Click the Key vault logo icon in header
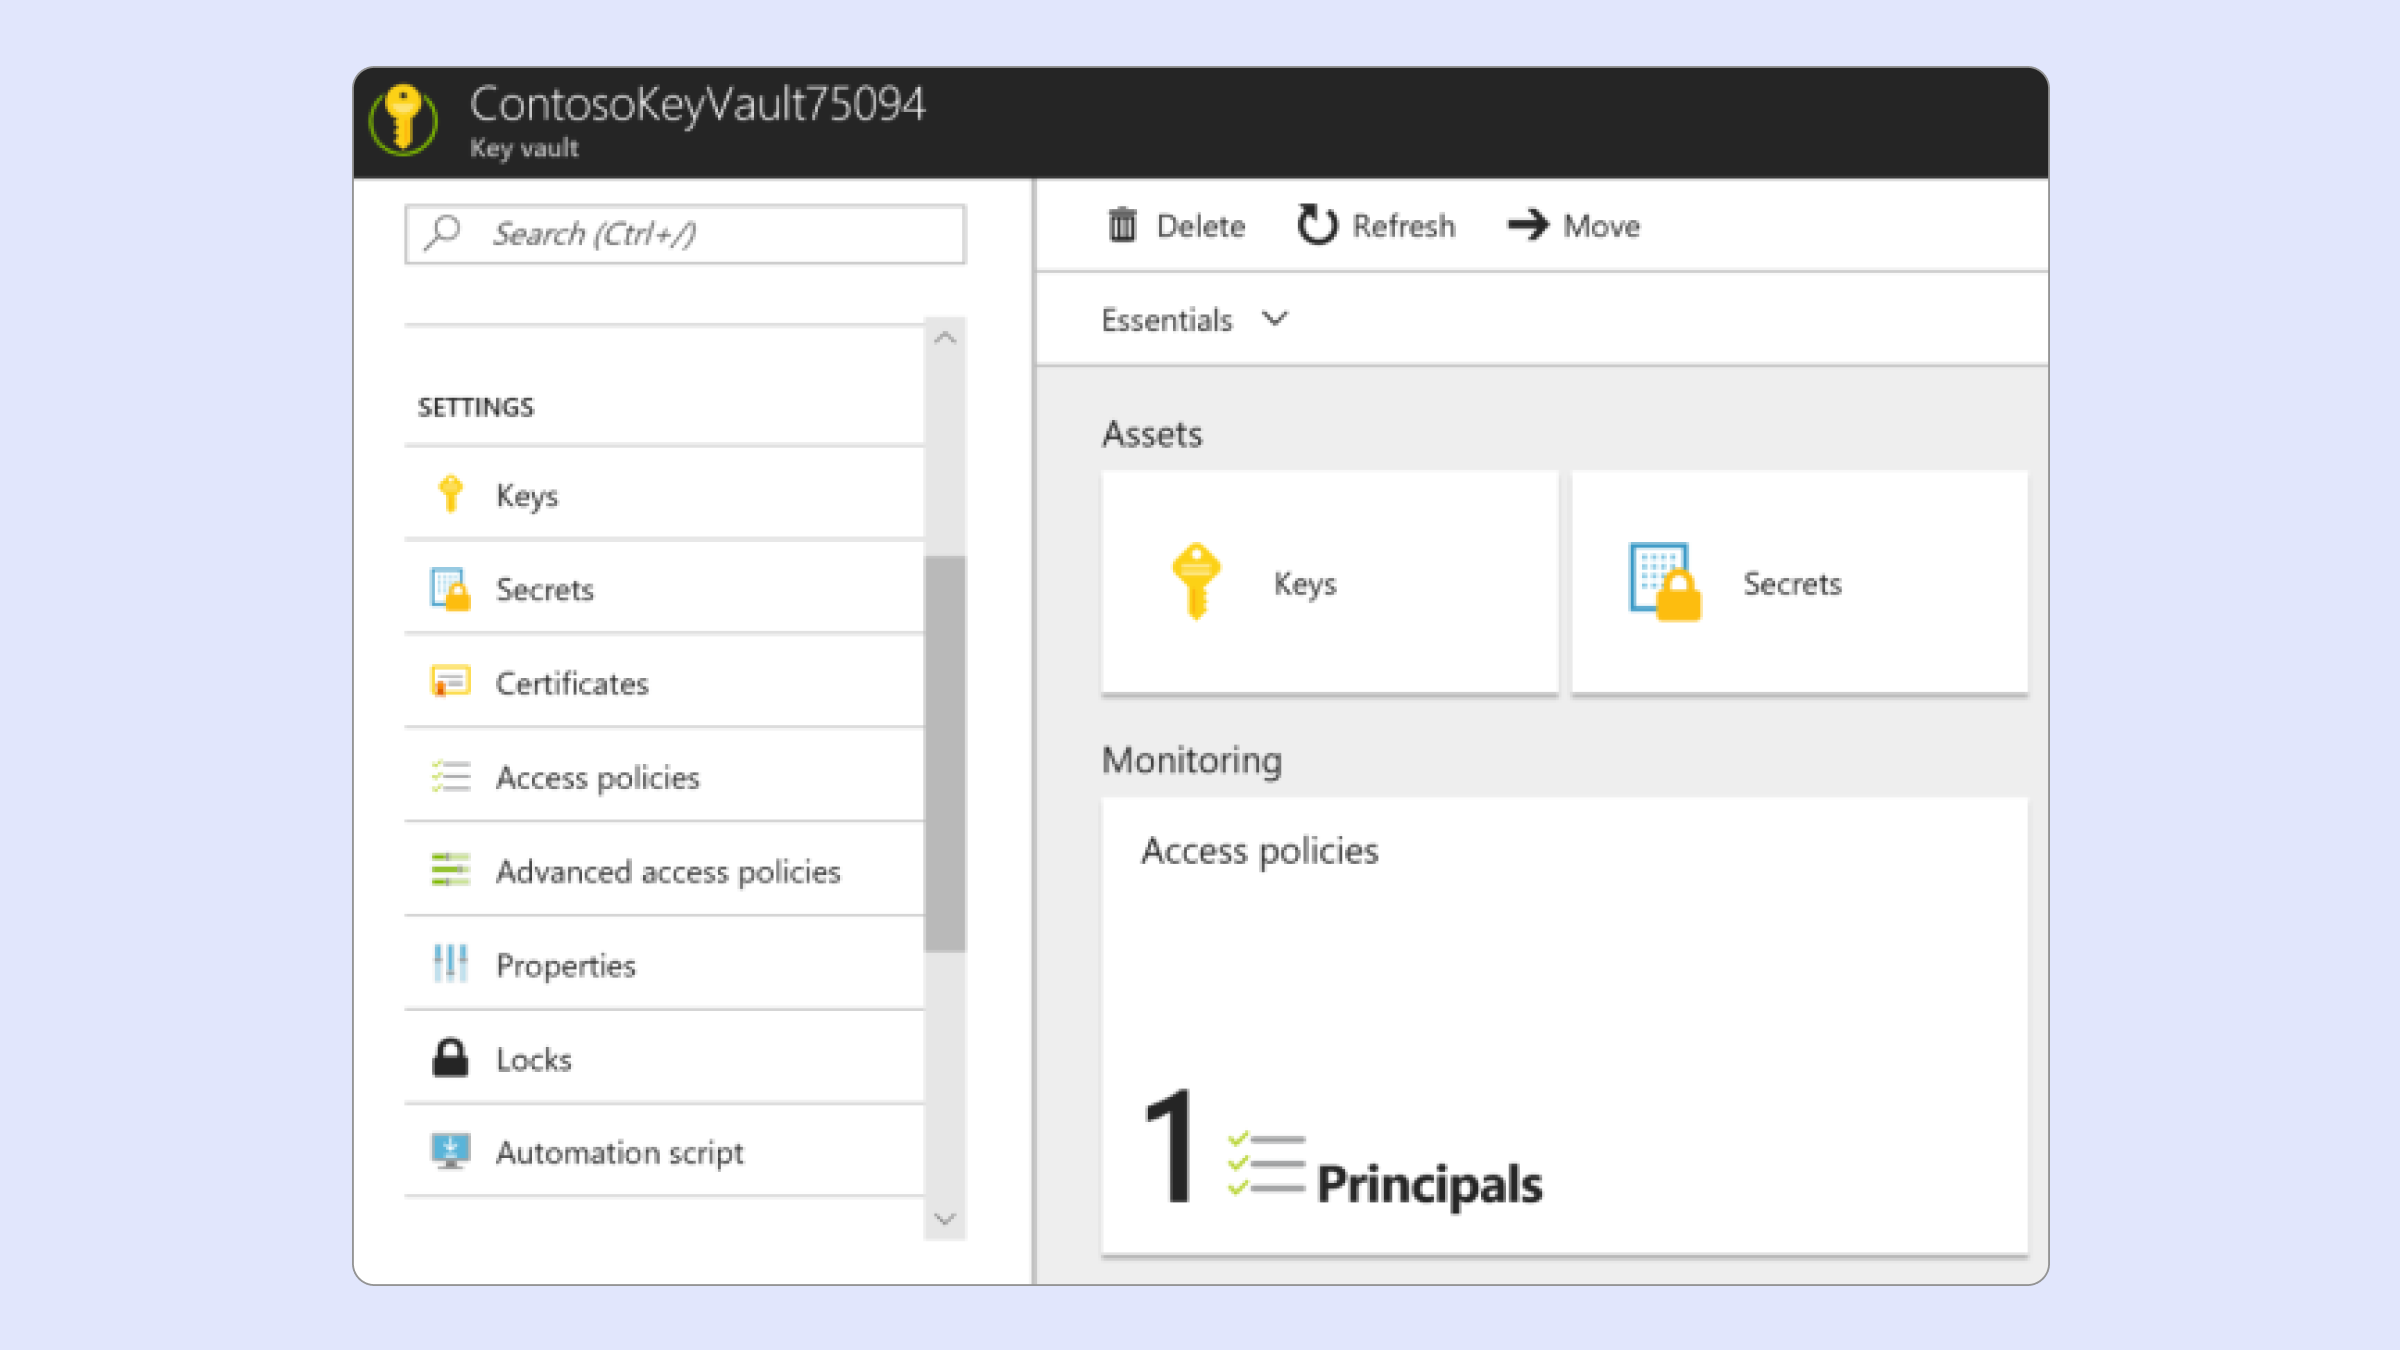The width and height of the screenshot is (2400, 1350). click(403, 120)
